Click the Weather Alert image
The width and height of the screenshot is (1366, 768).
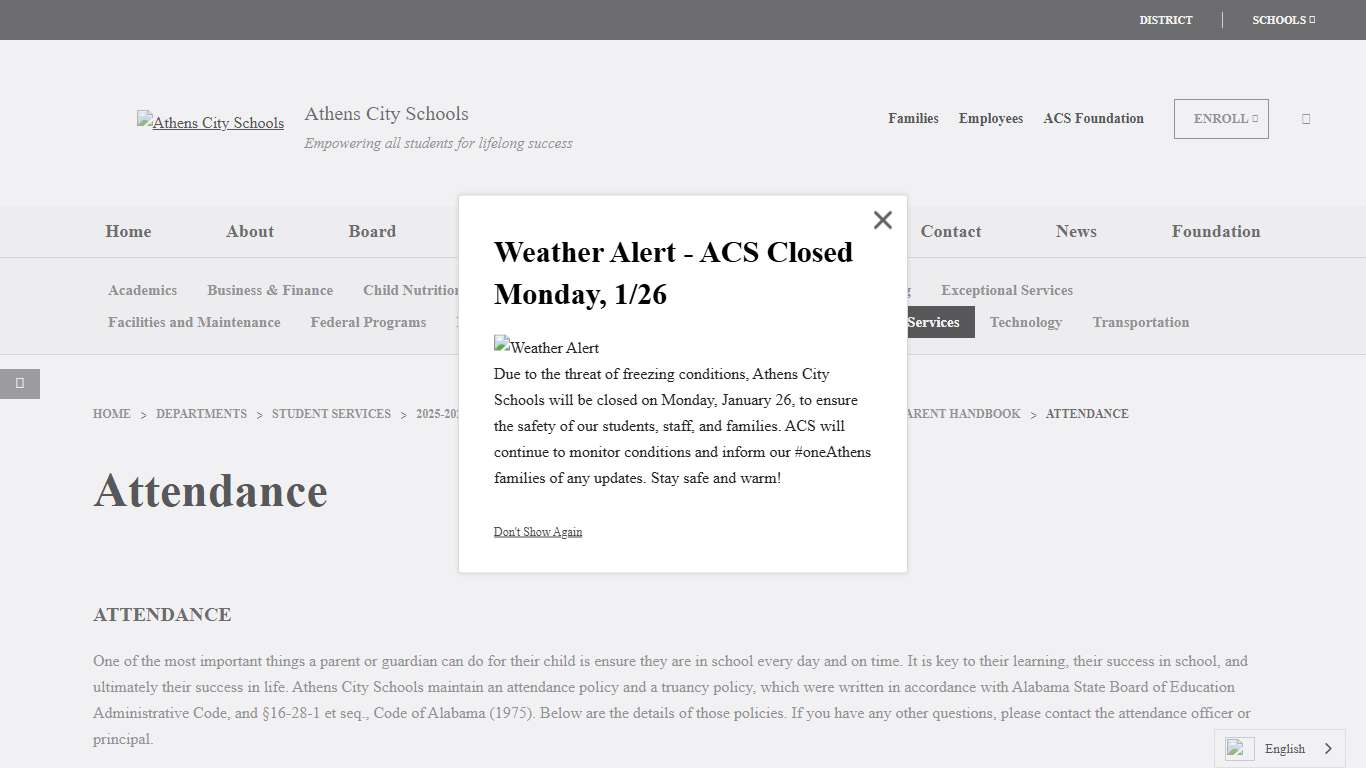click(546, 348)
